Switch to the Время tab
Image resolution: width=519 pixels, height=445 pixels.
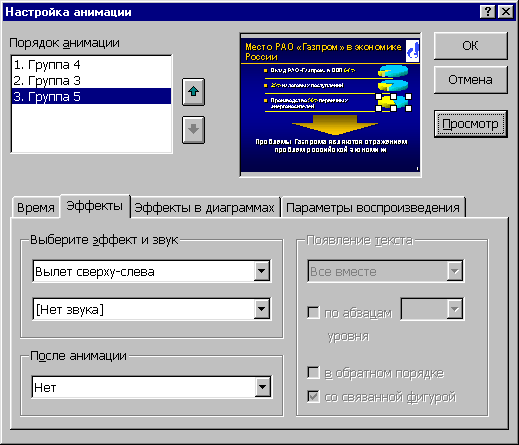[36, 208]
